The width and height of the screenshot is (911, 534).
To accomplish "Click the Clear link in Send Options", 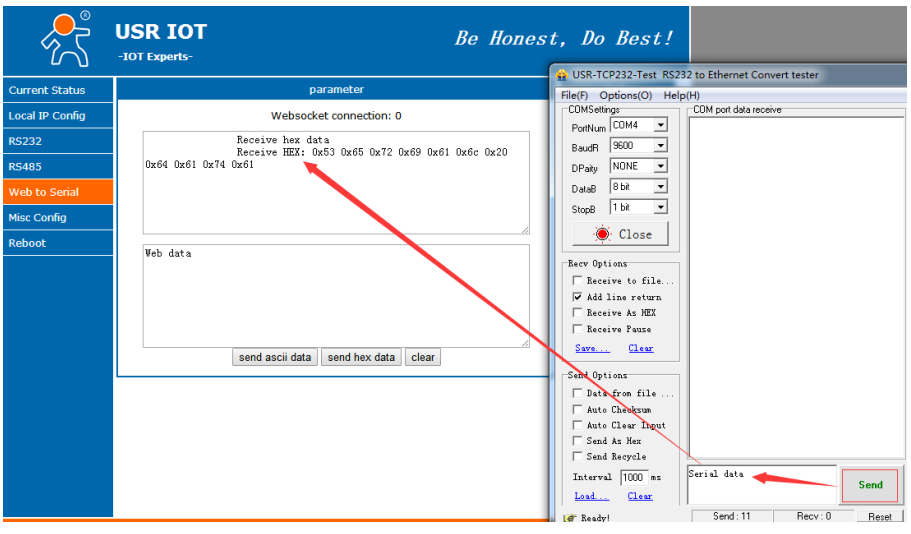I will pos(640,496).
